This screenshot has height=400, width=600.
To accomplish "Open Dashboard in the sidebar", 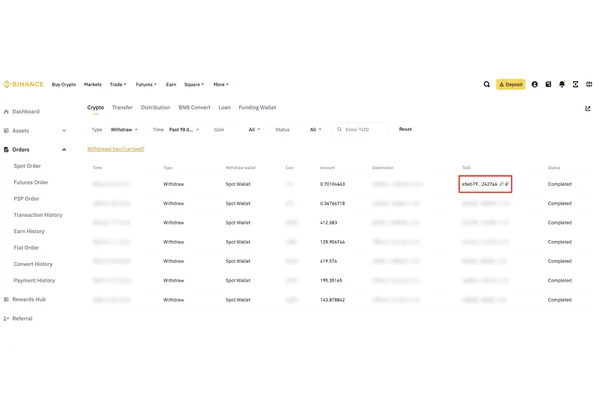I will pyautogui.click(x=26, y=112).
